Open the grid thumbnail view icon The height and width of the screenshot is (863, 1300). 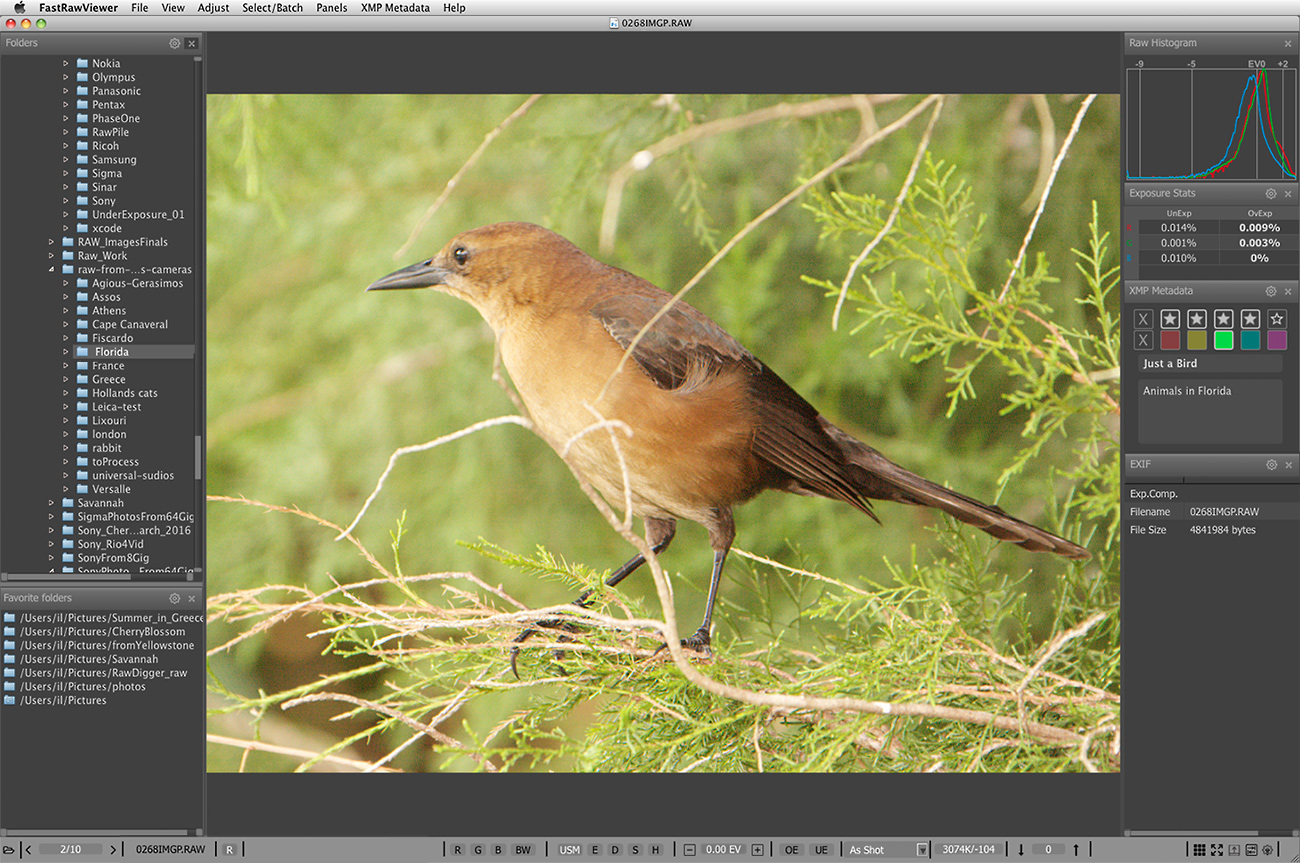[x=1200, y=850]
